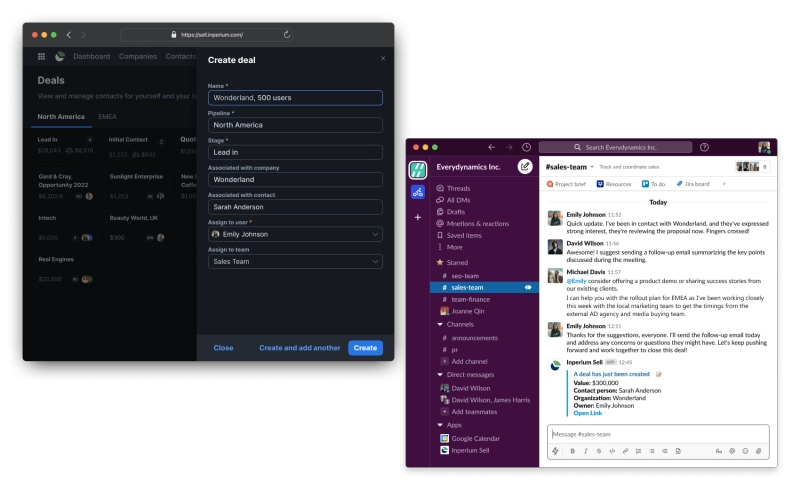This screenshot has width=800, height=490.
Task: Click the Close button in dialog footer
Action: (223, 348)
